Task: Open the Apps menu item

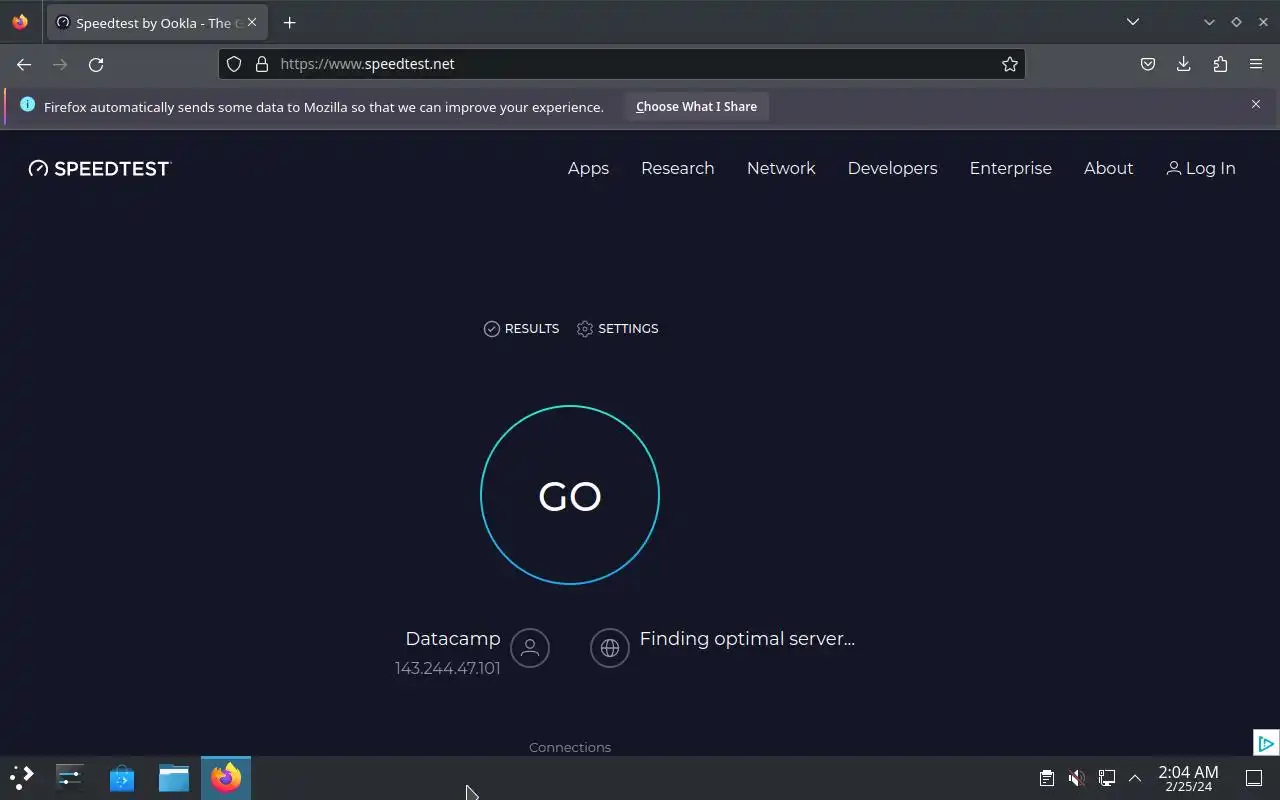Action: [588, 168]
